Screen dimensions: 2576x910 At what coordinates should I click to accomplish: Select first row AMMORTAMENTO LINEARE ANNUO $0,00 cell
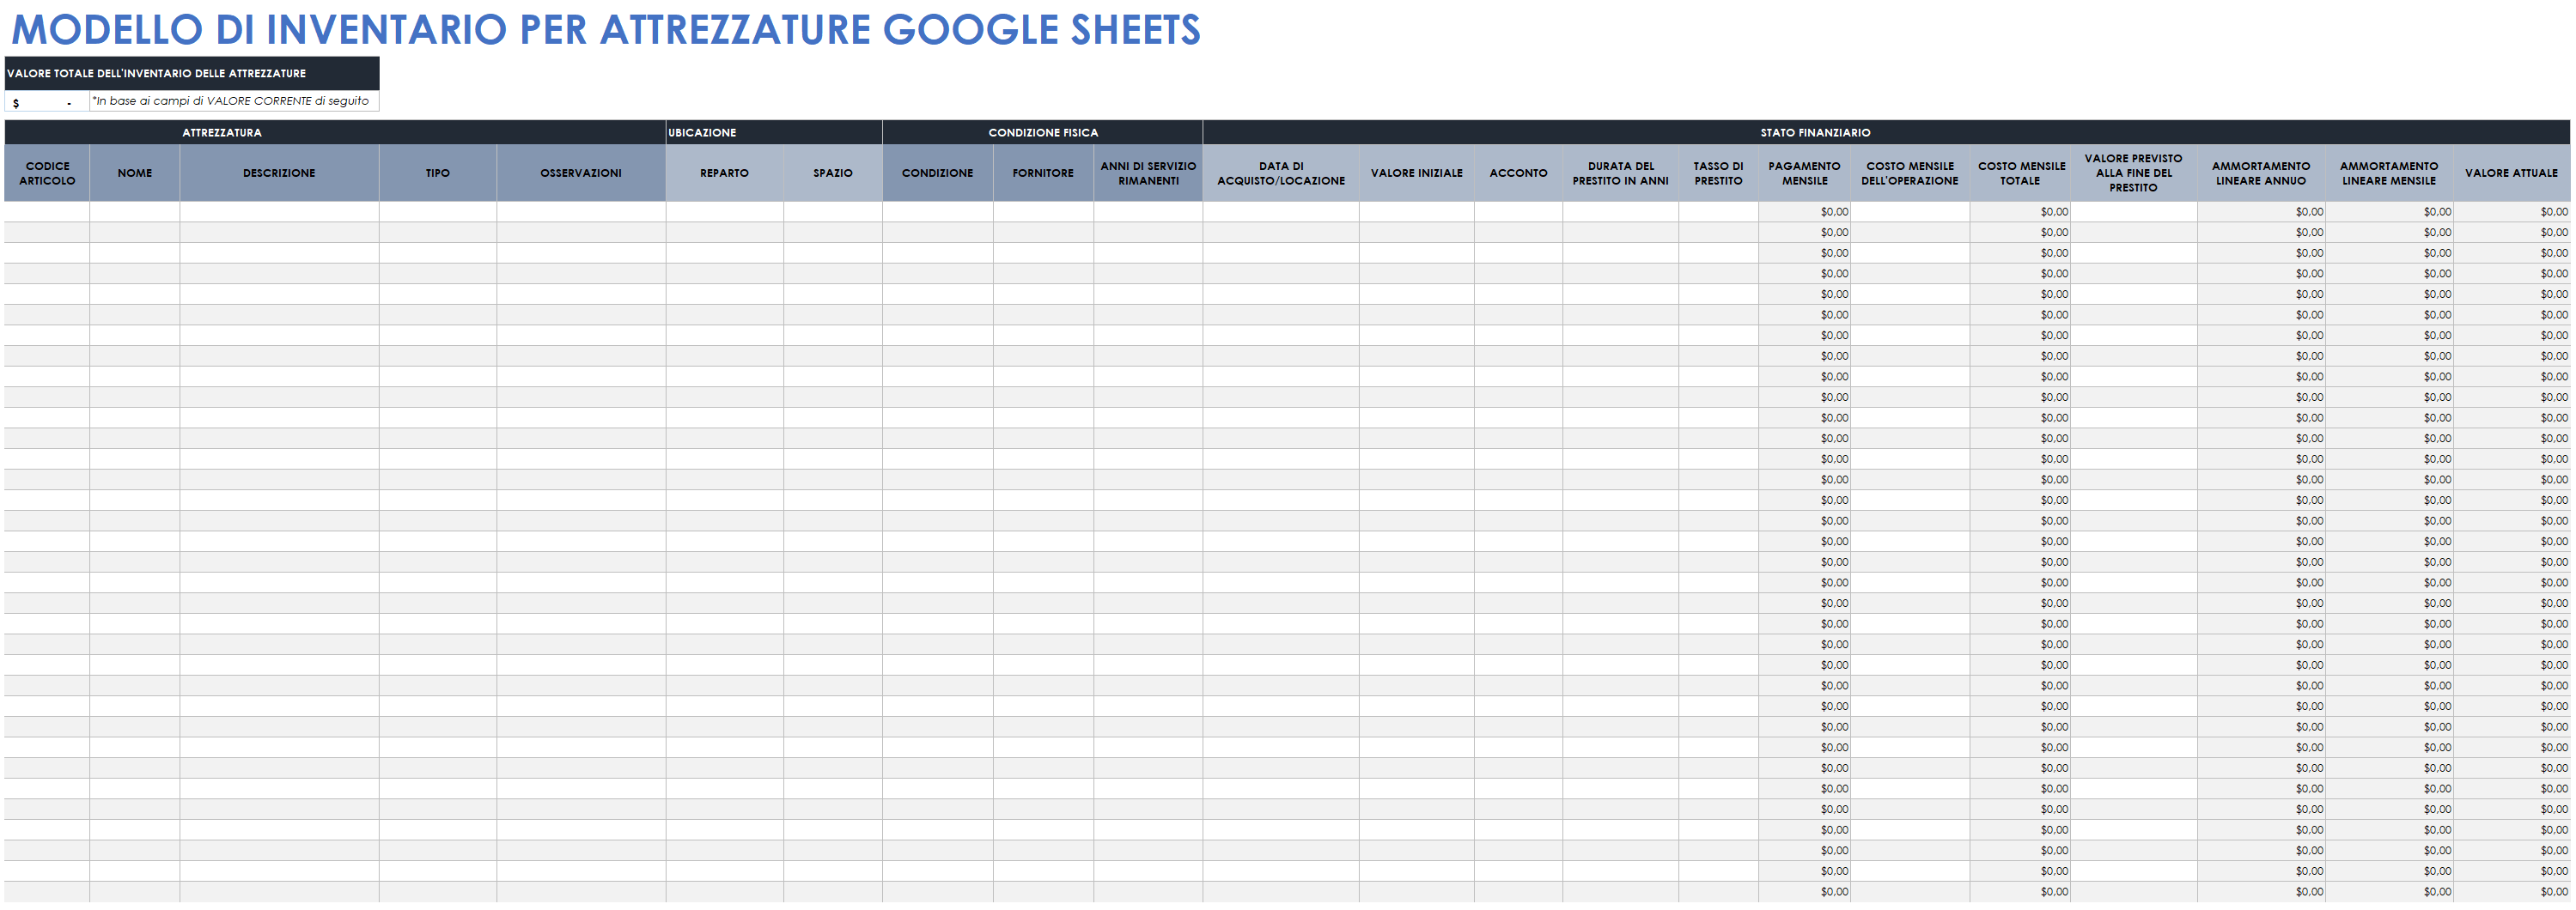[x=2261, y=212]
